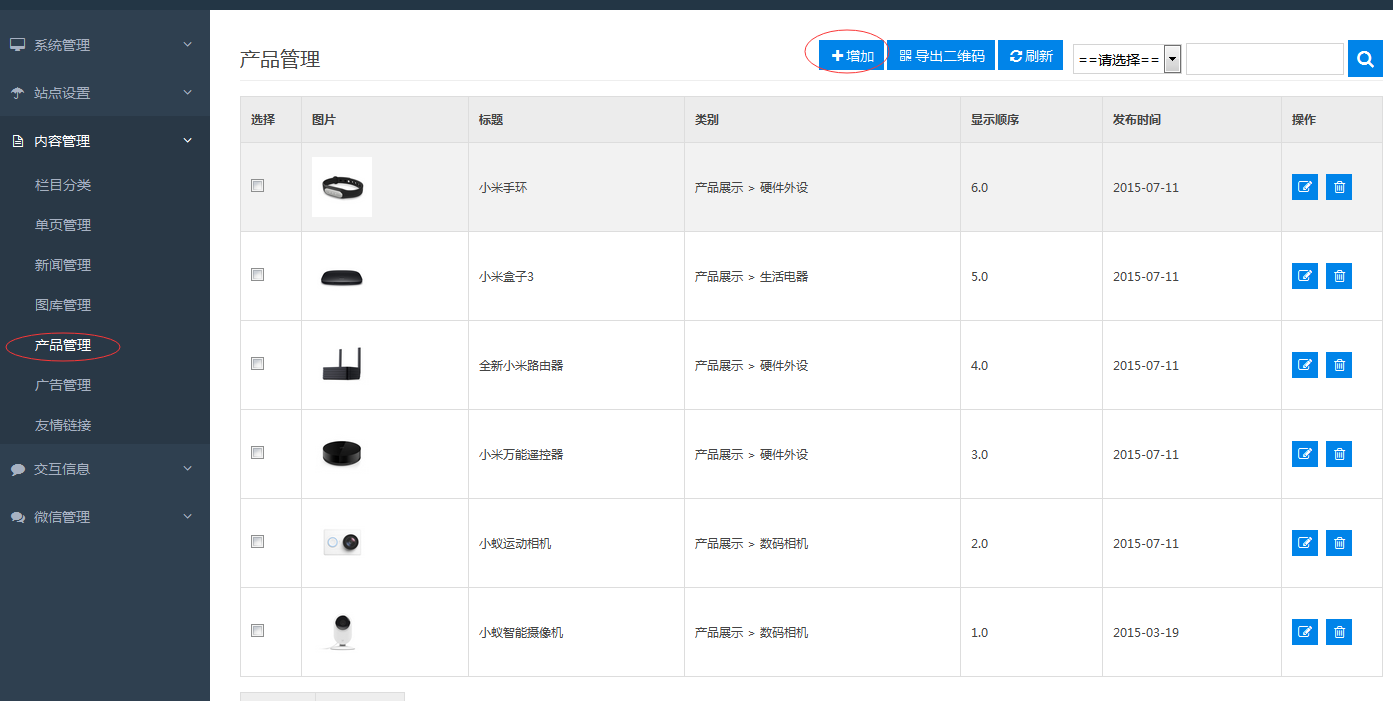Click the edit icon for 小蚁智能摄像机
The height and width of the screenshot is (701, 1393).
tap(1304, 632)
